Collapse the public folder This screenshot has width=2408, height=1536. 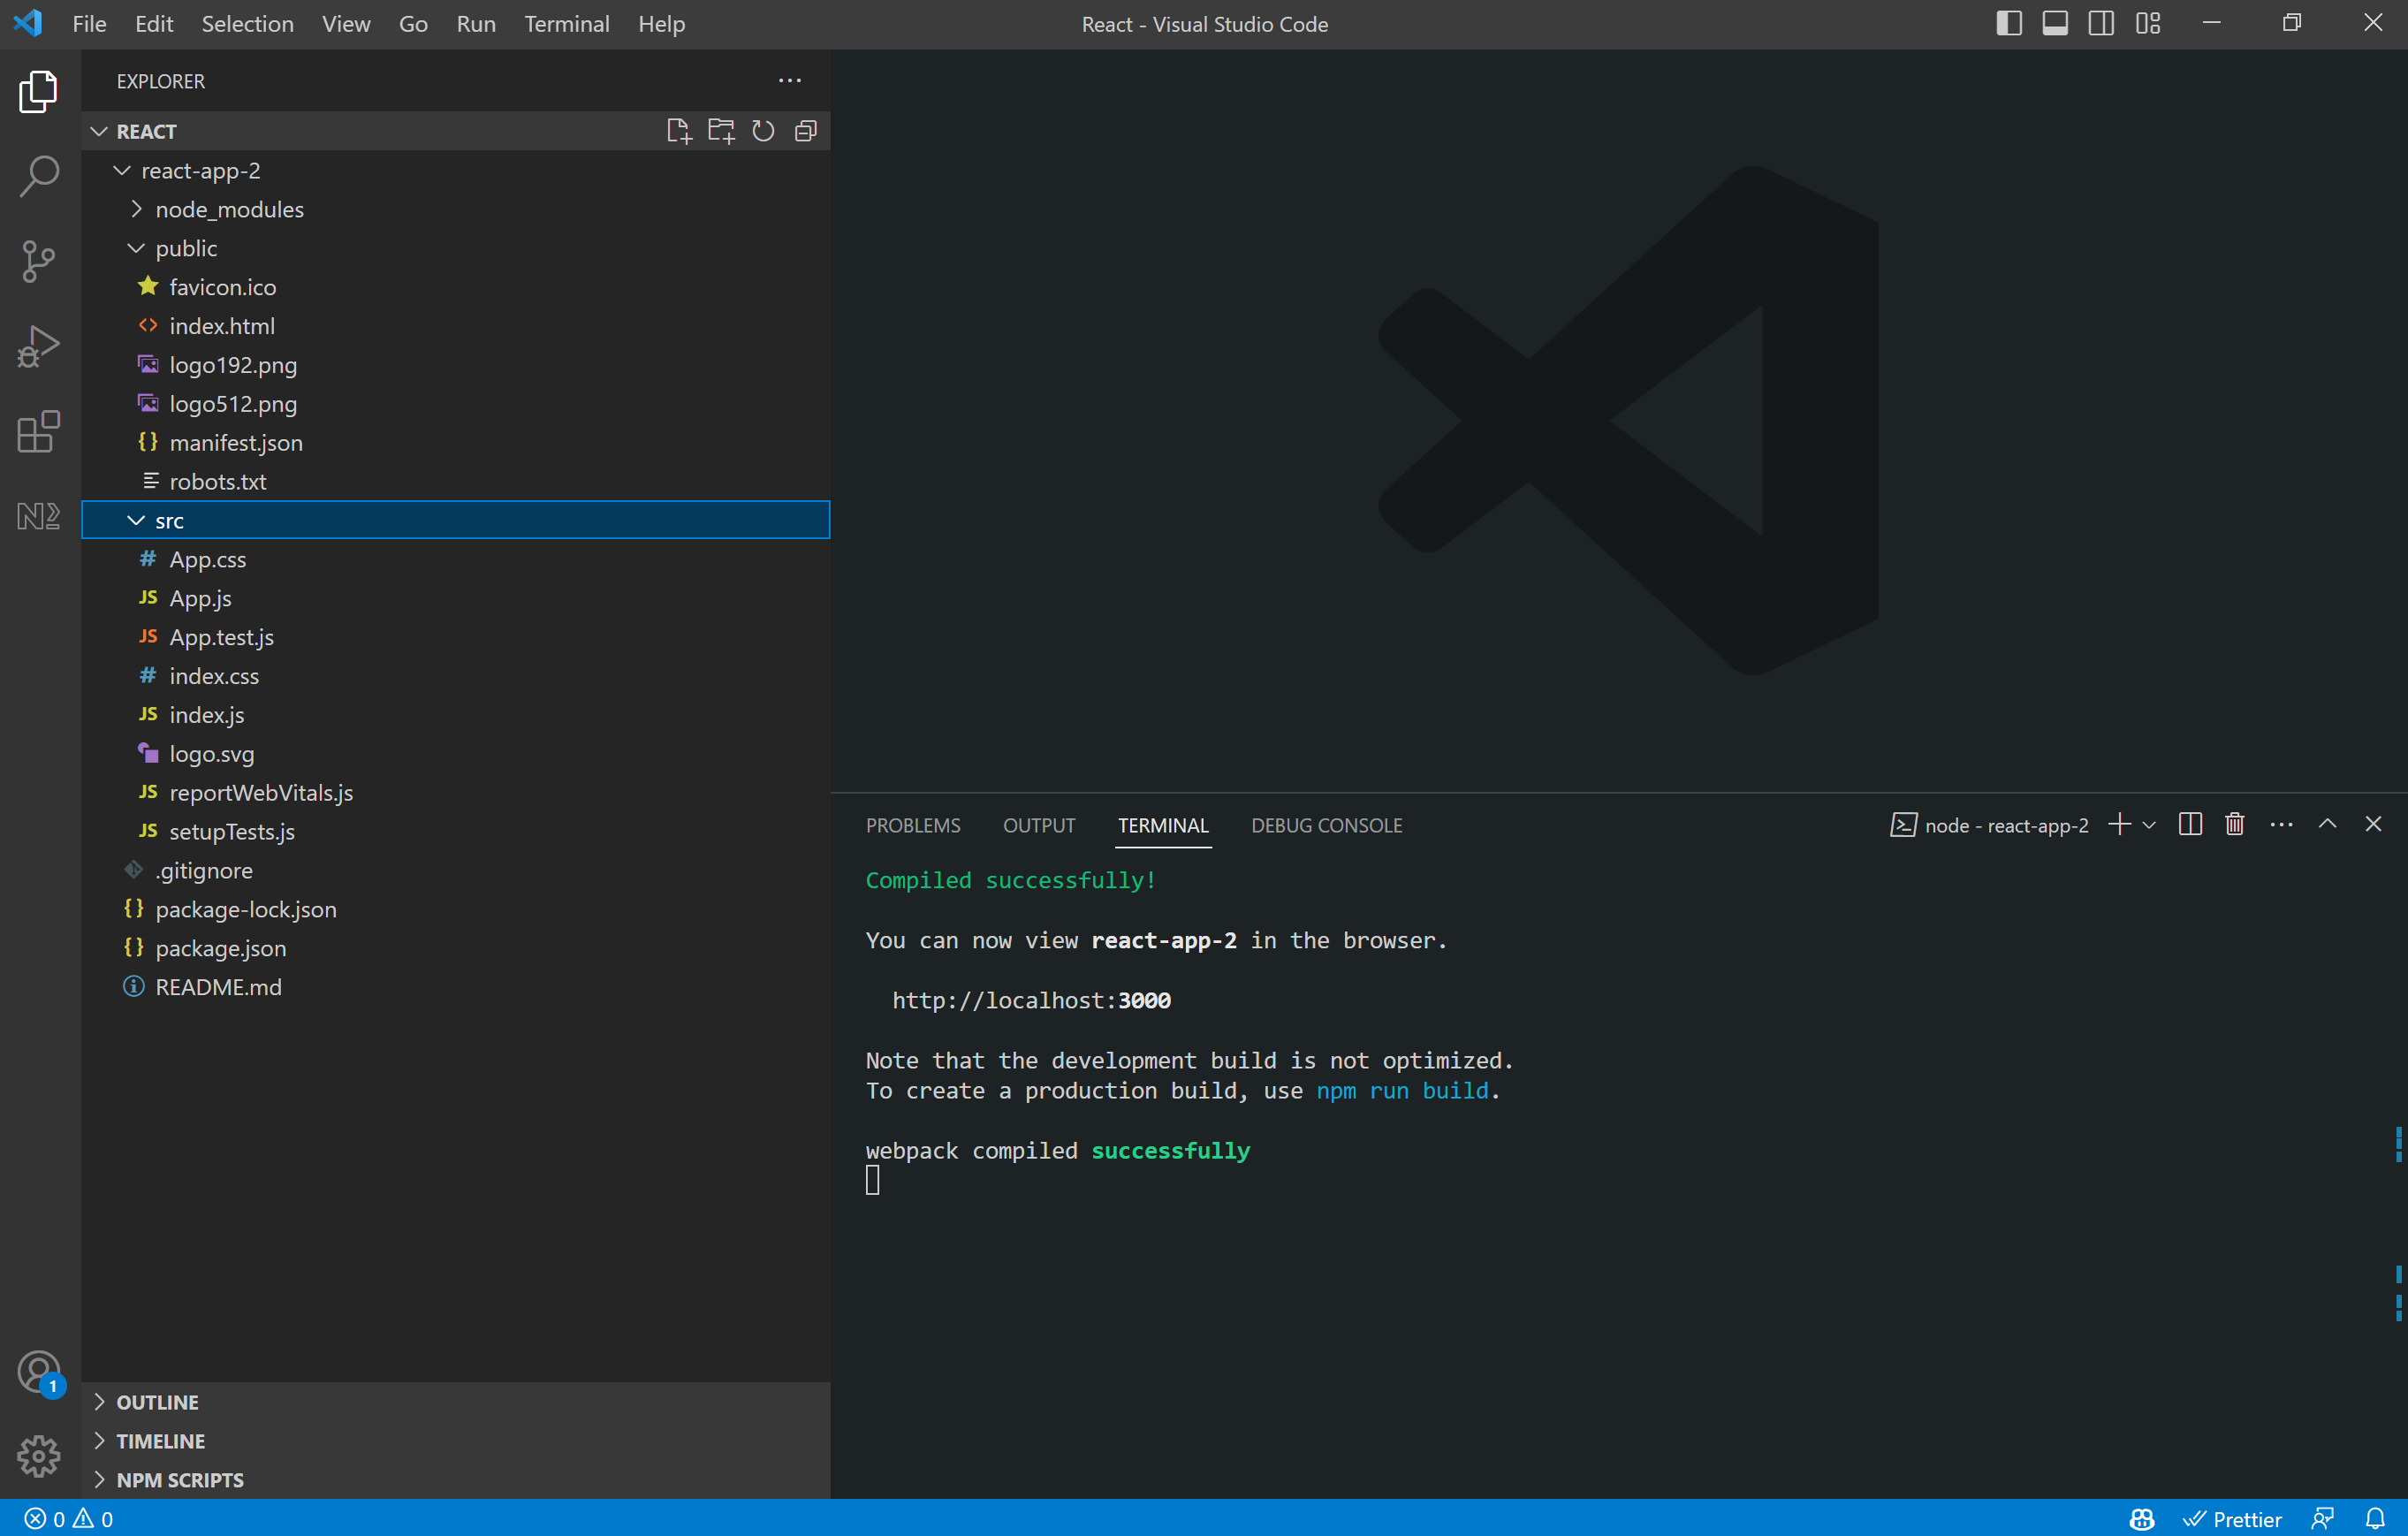[456, 248]
